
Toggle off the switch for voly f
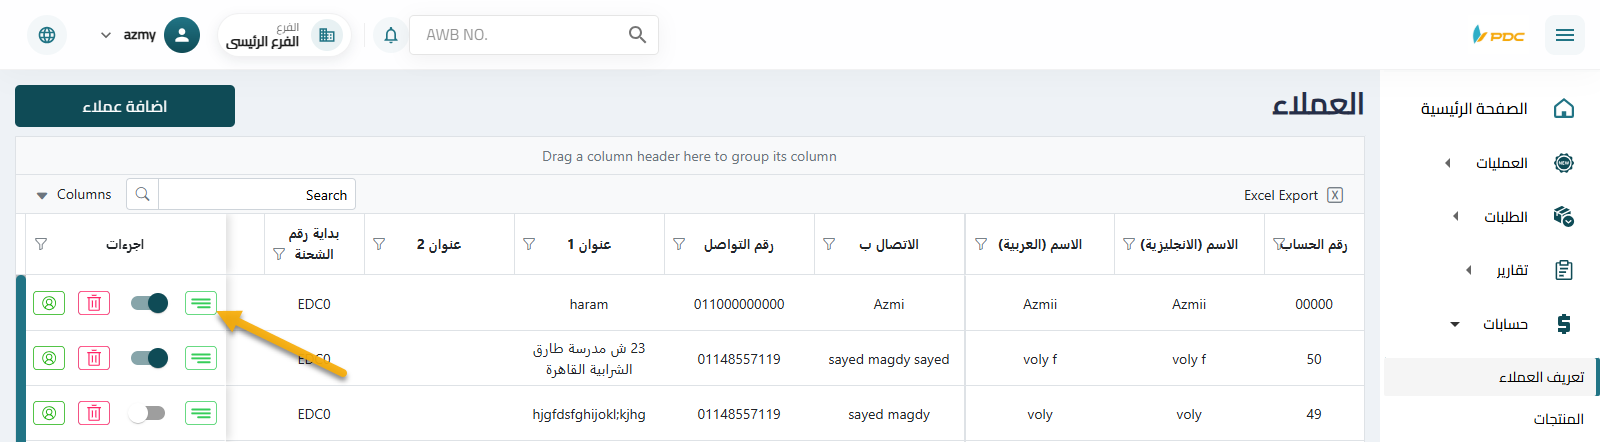pos(149,358)
